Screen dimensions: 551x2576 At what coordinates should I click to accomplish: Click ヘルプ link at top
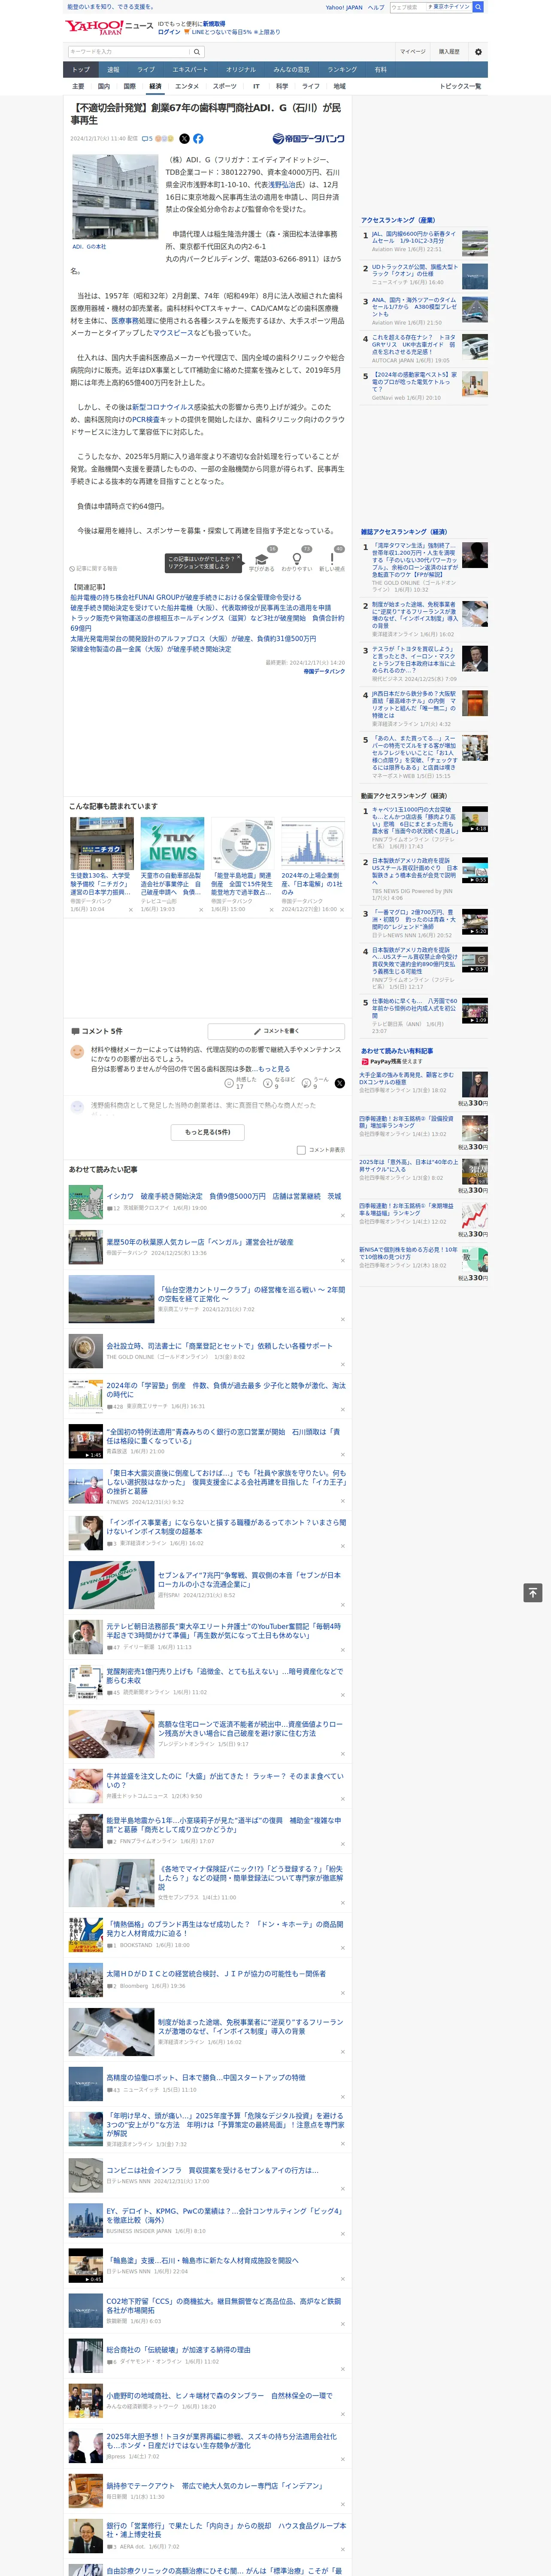[376, 7]
